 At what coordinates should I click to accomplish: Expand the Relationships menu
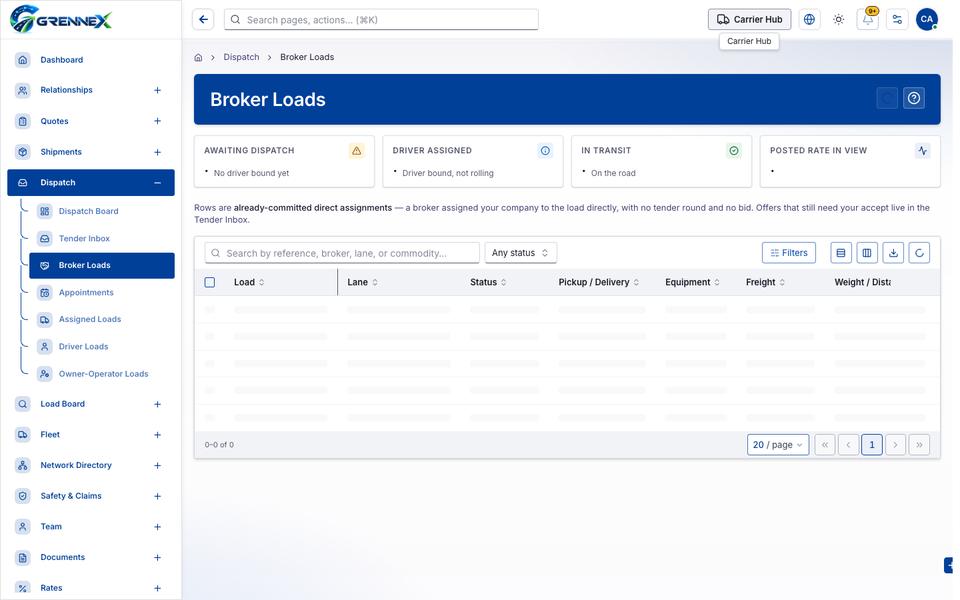click(157, 90)
